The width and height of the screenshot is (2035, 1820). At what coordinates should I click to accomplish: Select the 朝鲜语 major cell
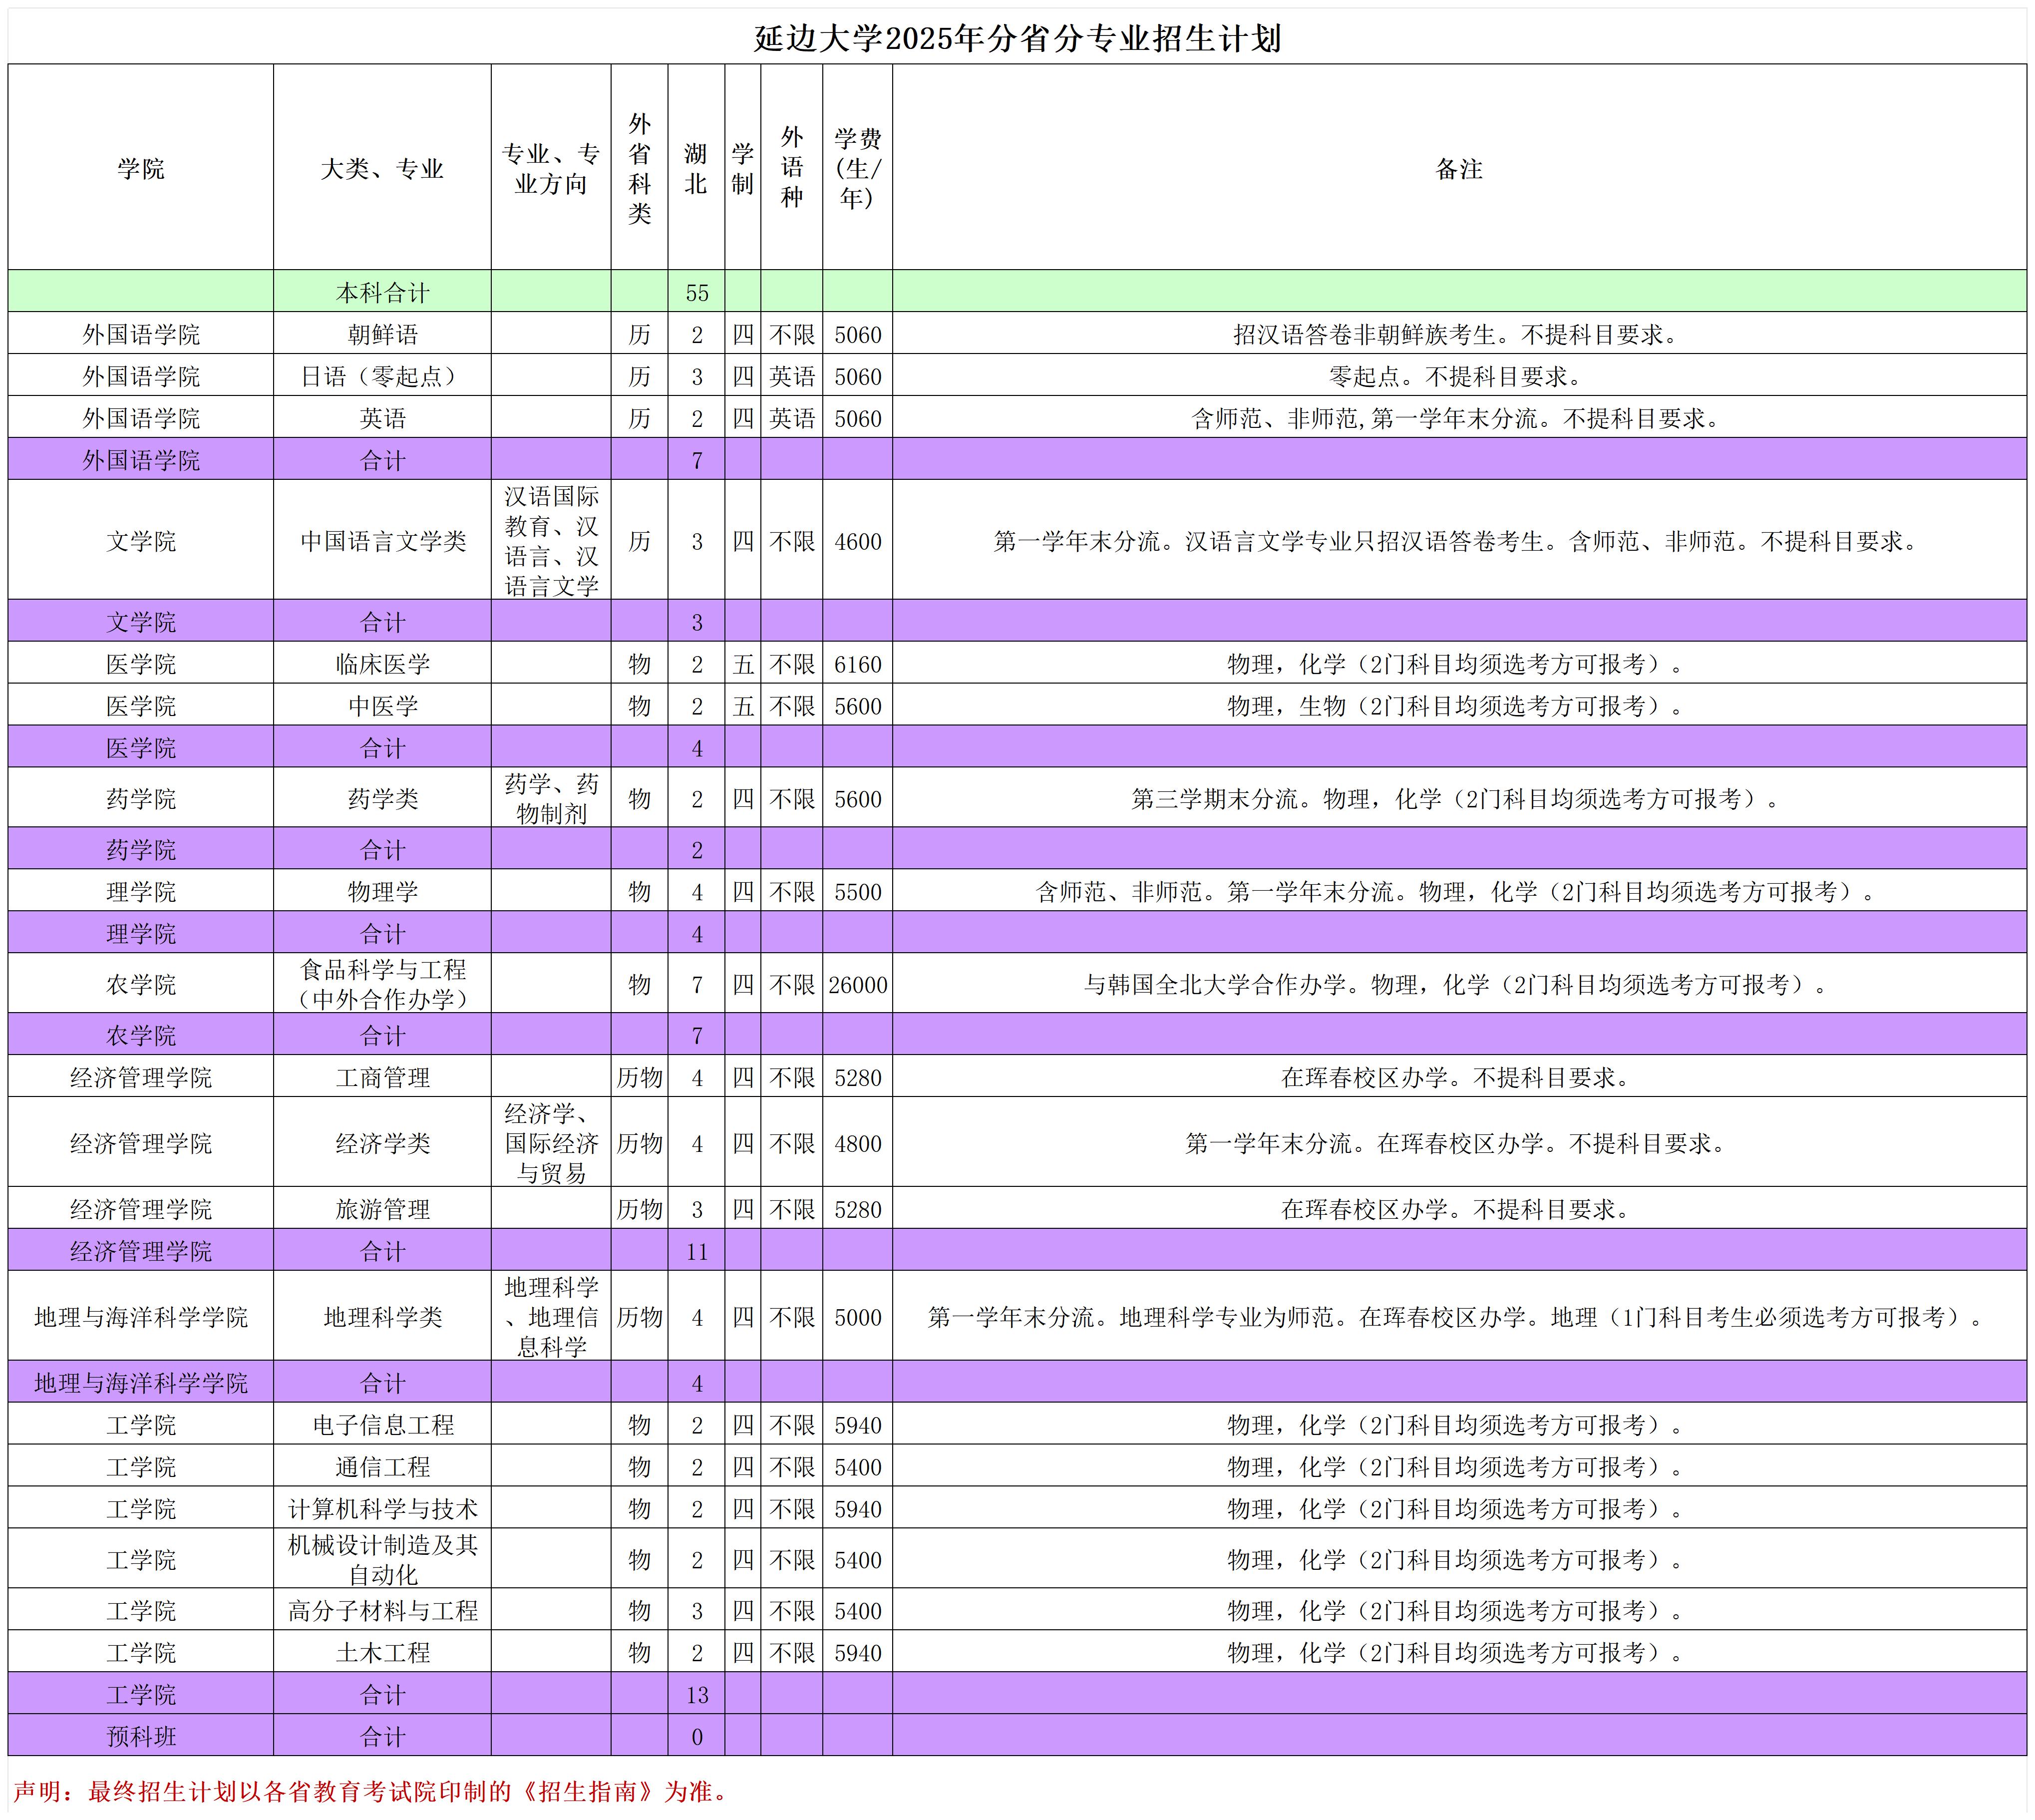[382, 334]
